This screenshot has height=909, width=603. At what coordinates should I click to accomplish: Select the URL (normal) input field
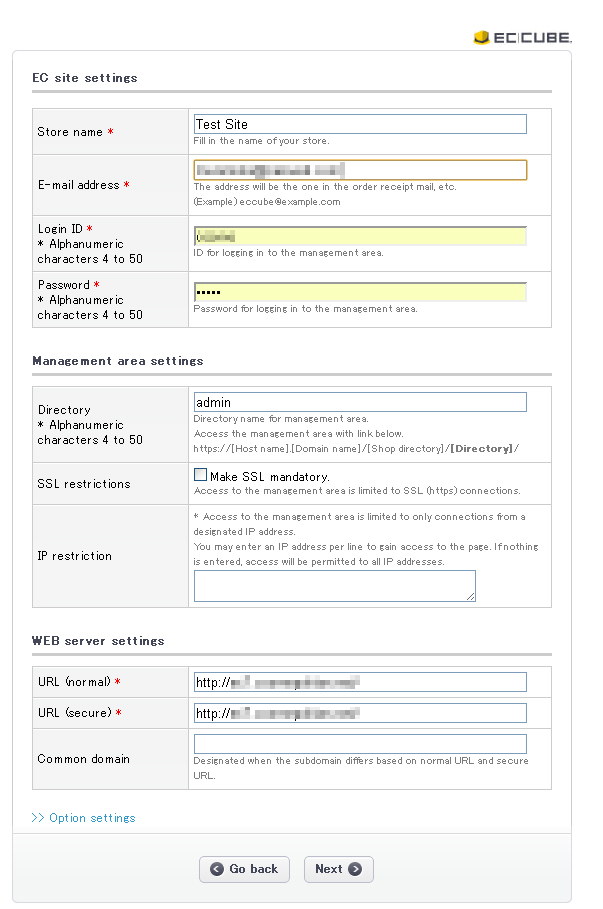(x=360, y=682)
